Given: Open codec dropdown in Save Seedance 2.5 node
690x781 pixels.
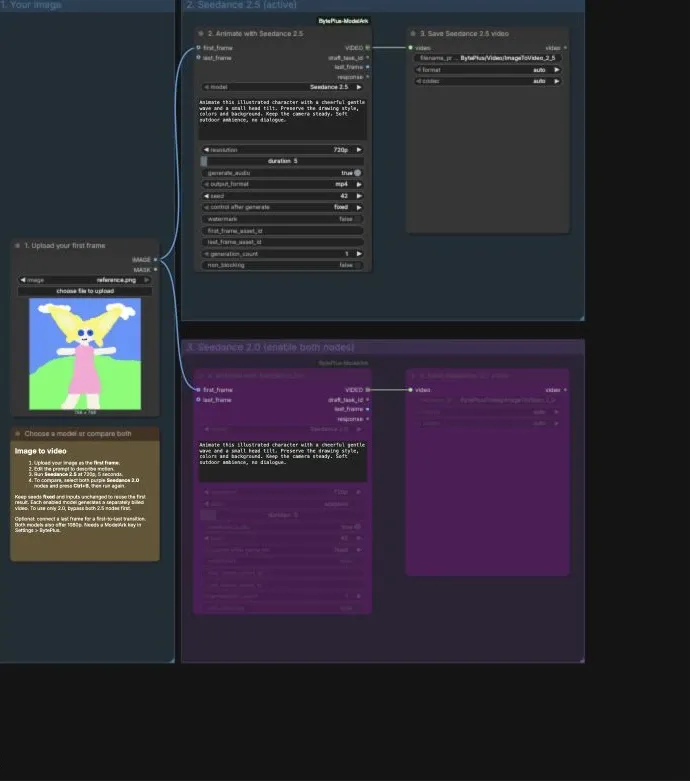Looking at the screenshot, I should click(x=487, y=81).
